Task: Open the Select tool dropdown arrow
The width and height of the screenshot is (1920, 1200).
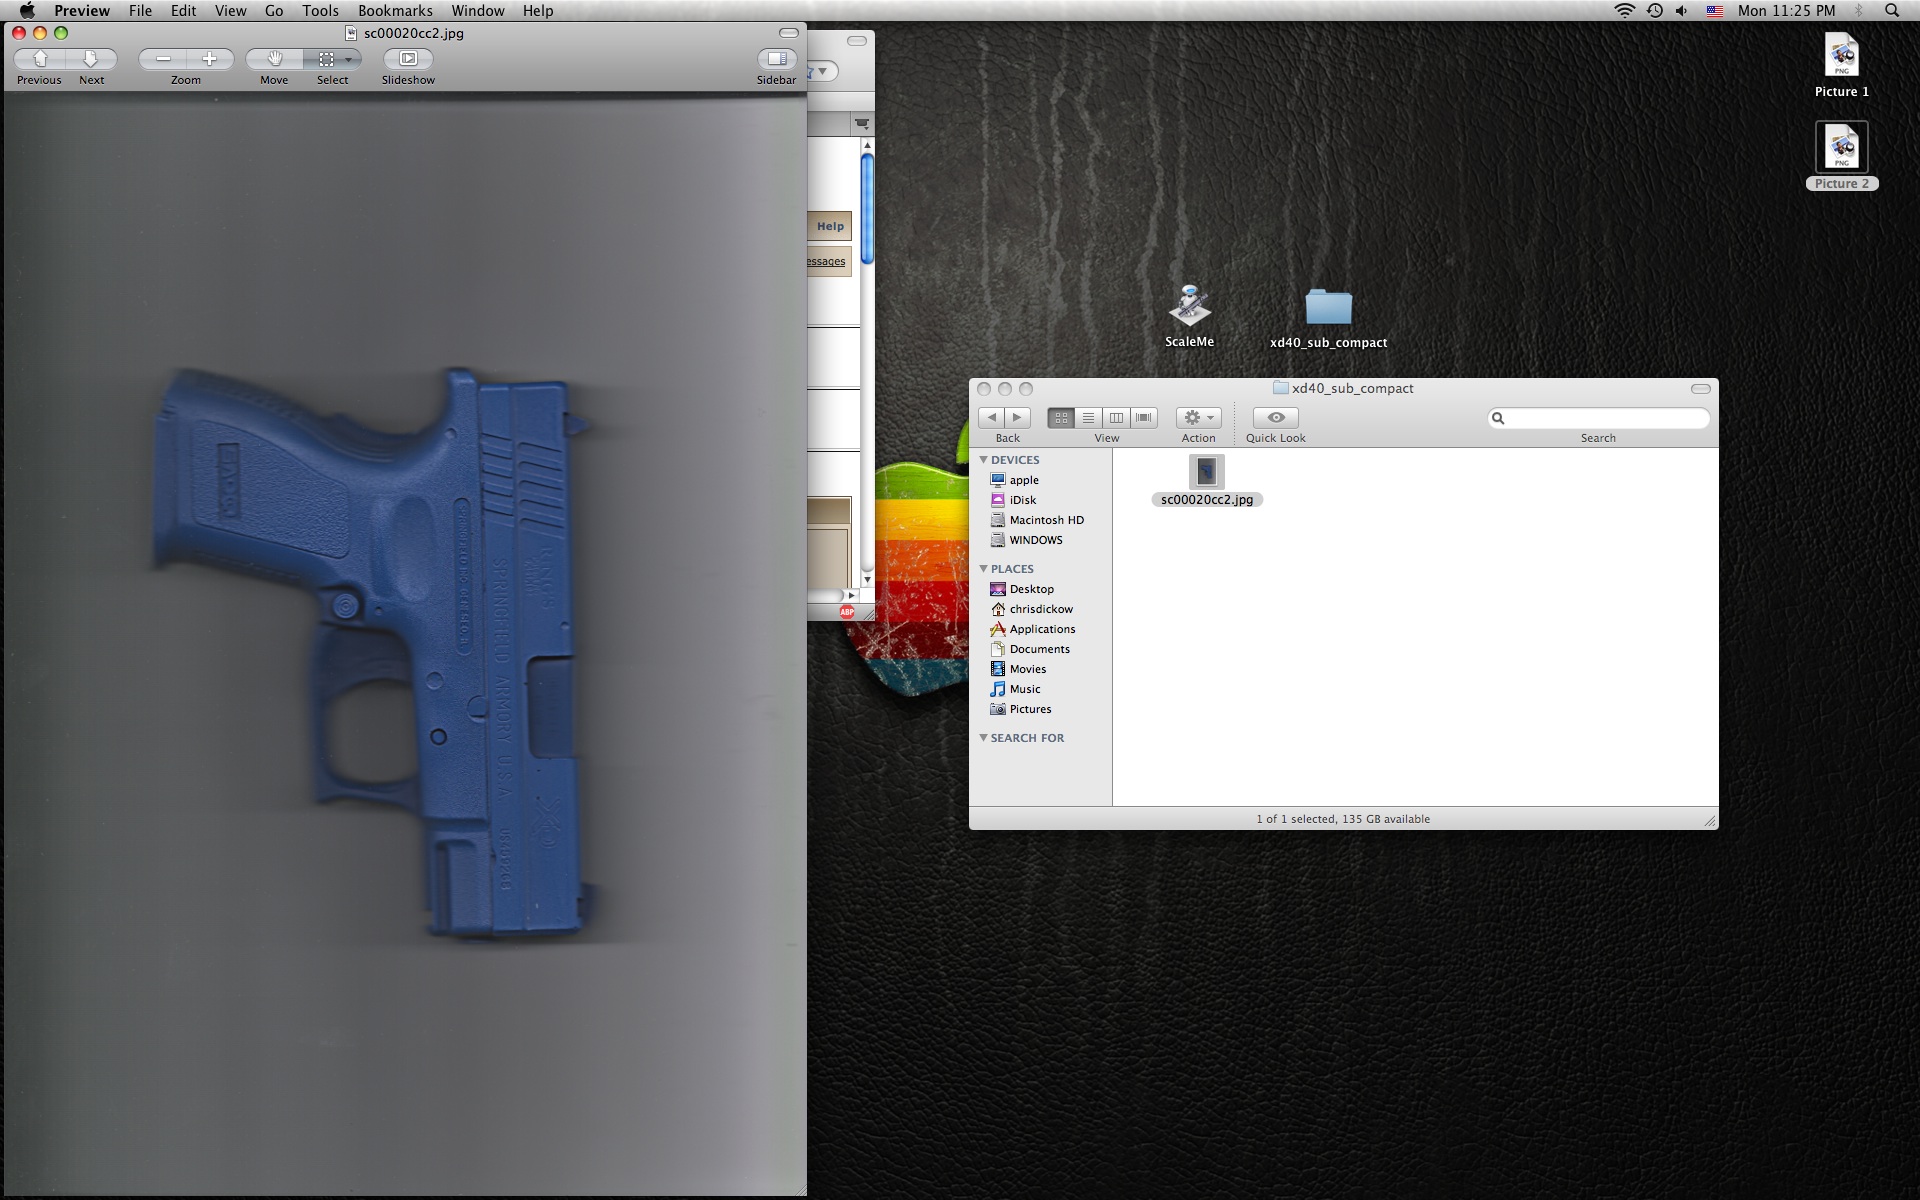Action: pyautogui.click(x=347, y=59)
